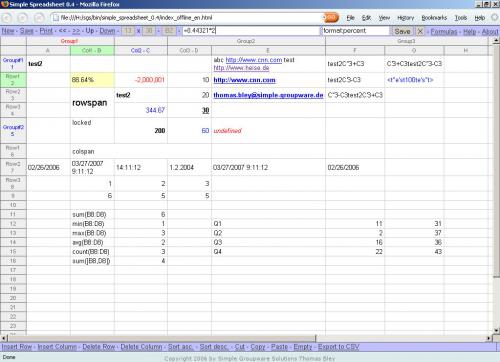Open the spreadsheet Help link
Viewport: 500px width, 362px height.
click(470, 32)
